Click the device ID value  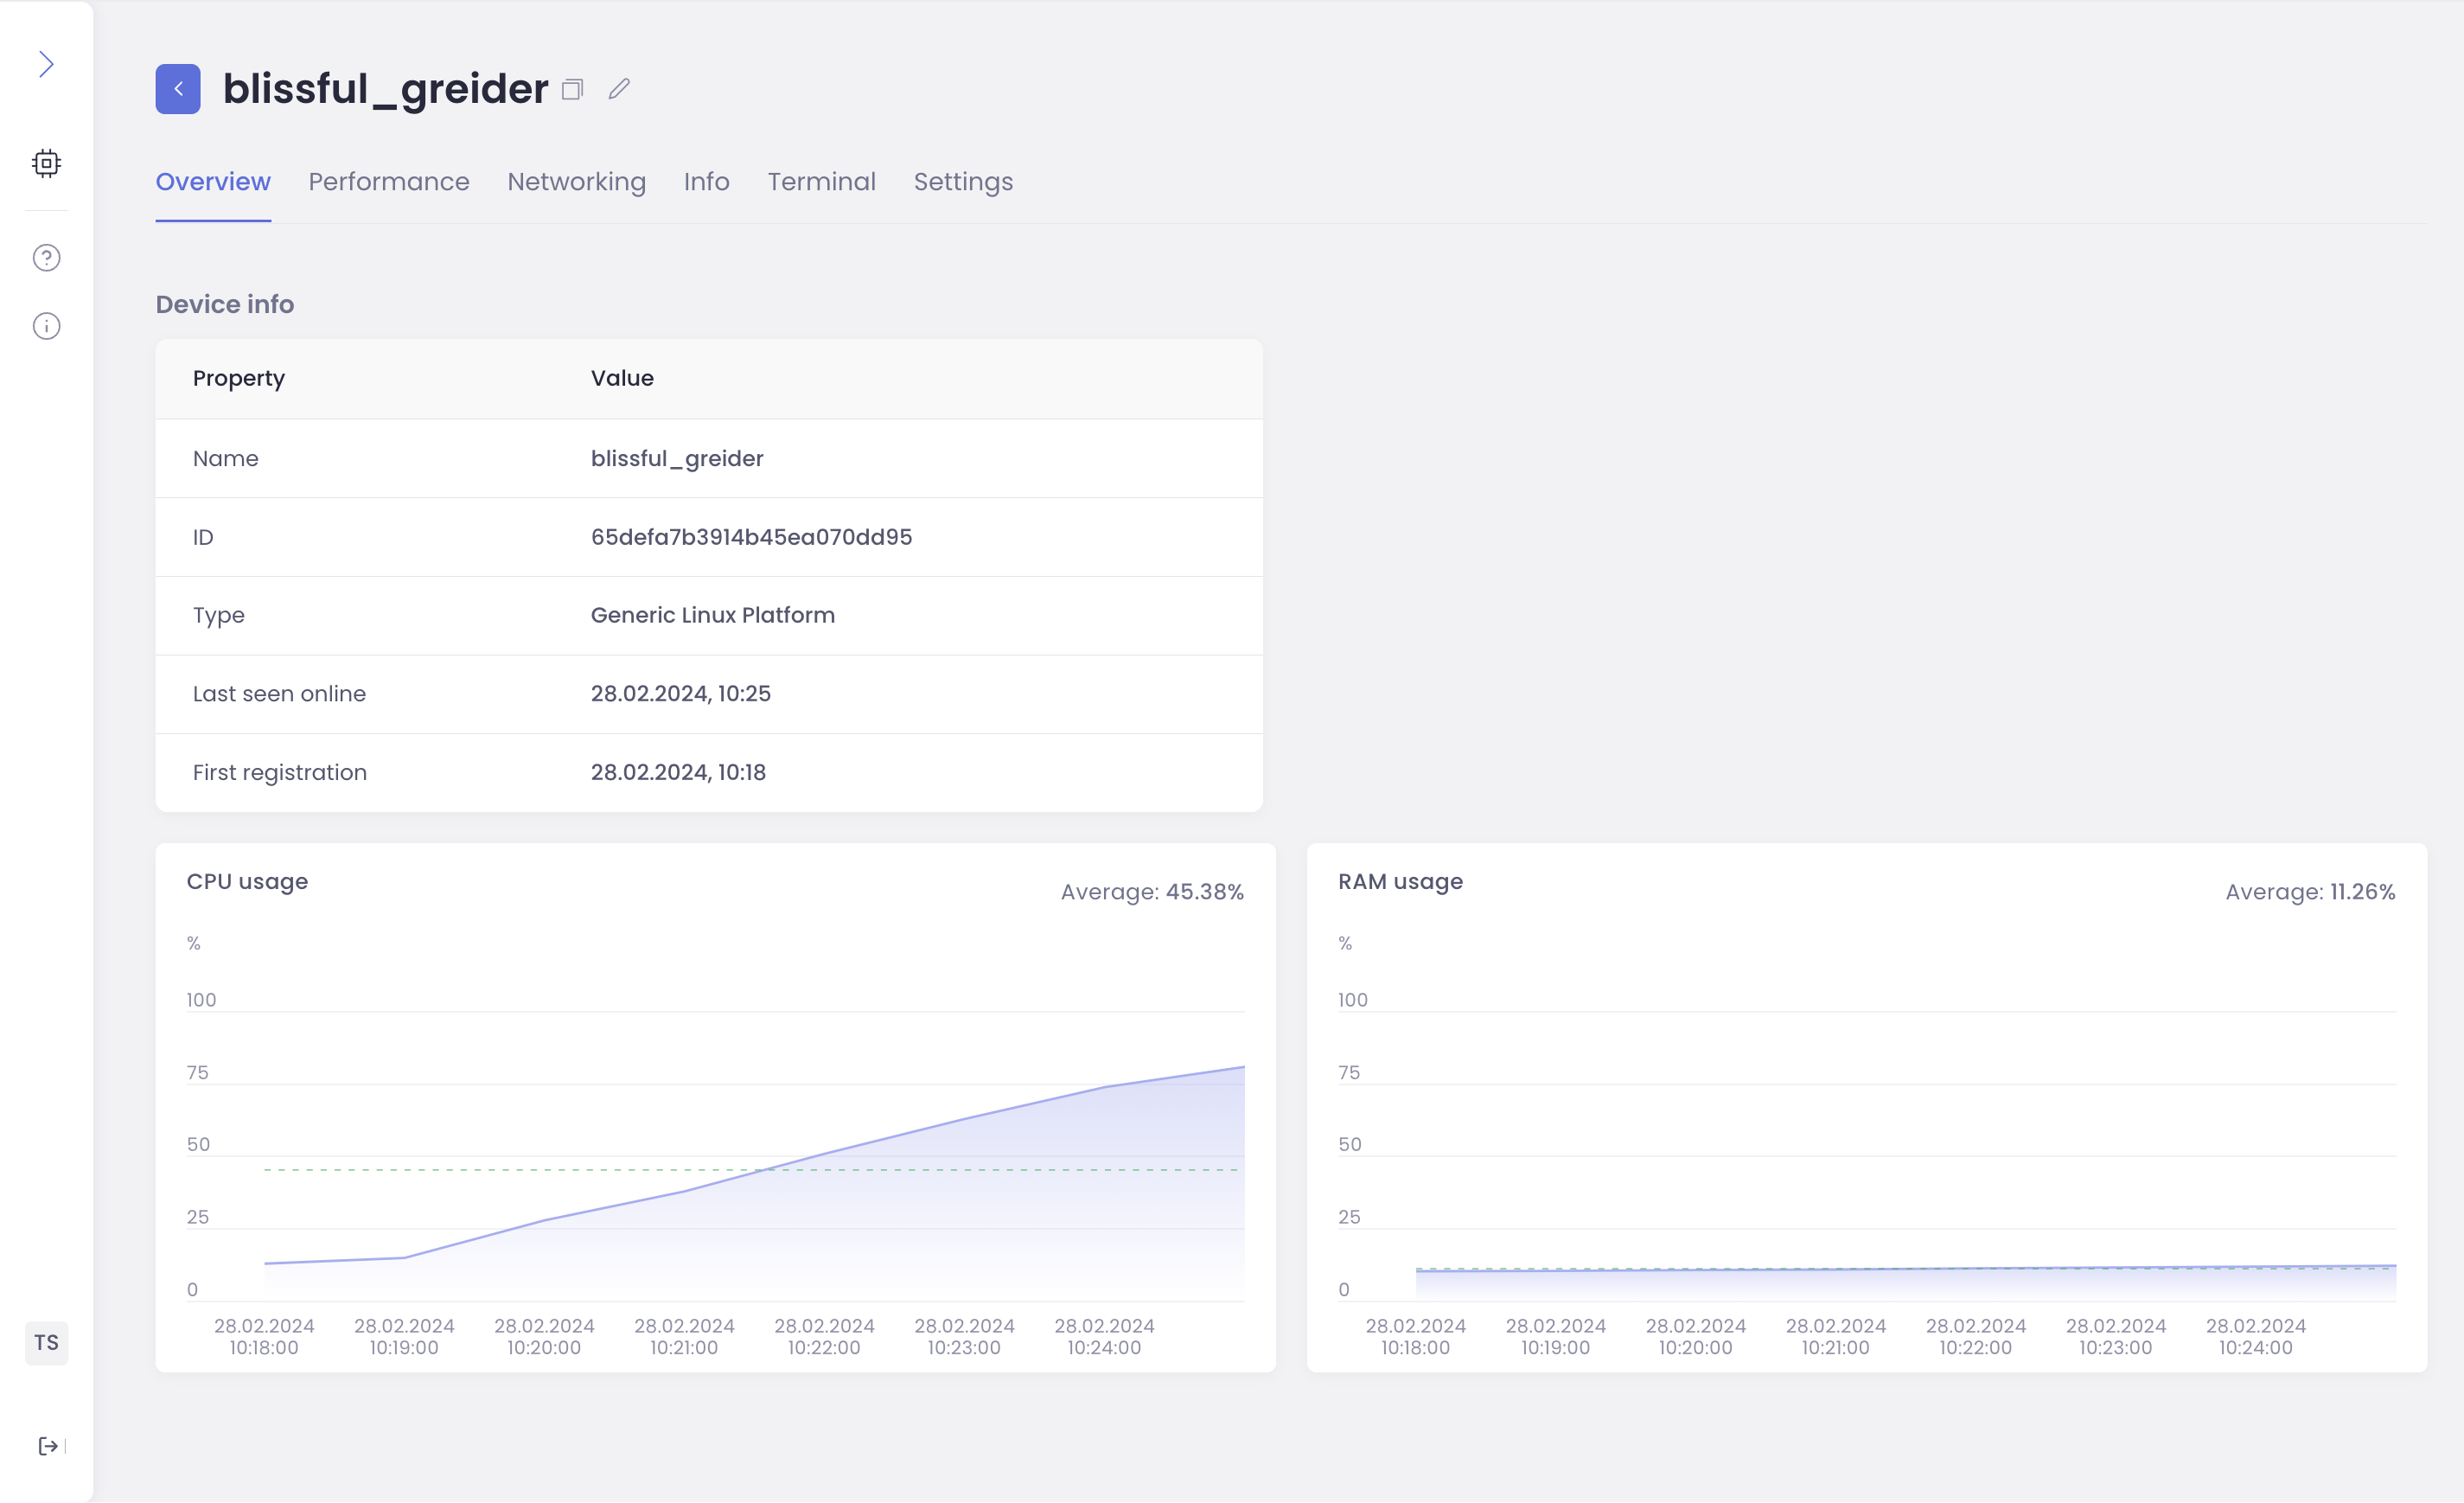(751, 537)
